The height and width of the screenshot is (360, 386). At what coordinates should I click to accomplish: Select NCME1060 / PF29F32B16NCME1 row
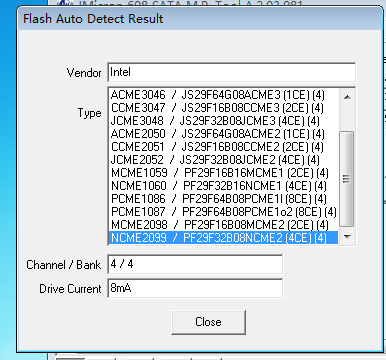[x=224, y=186]
